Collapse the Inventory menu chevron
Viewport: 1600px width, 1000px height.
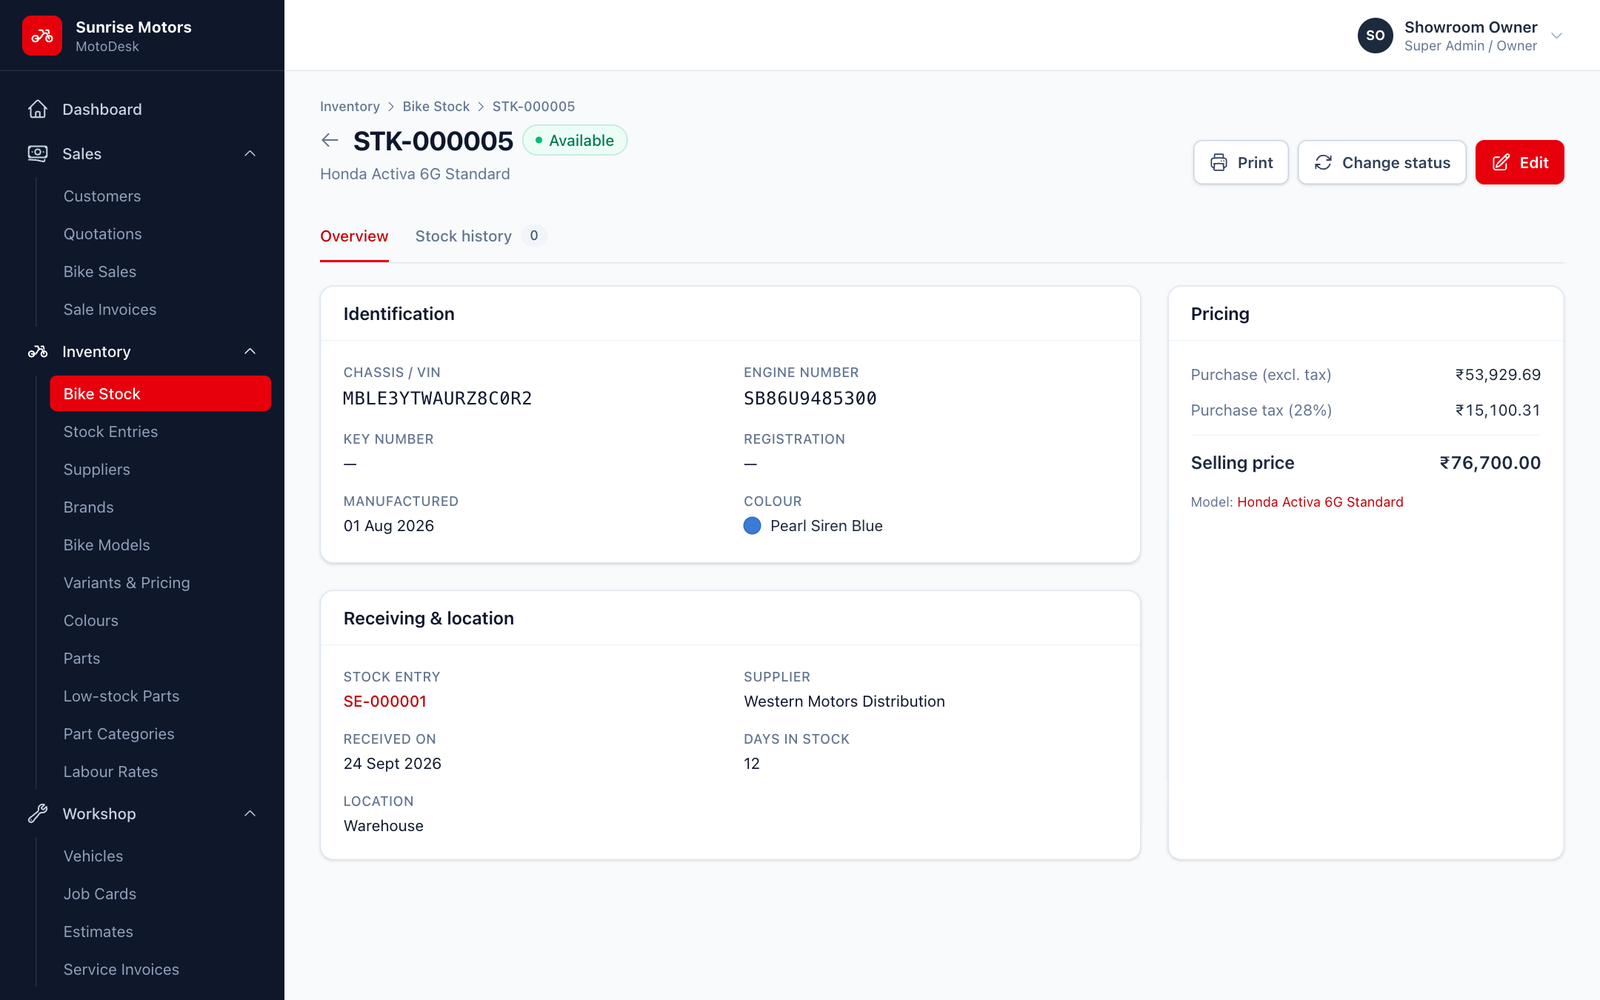point(250,352)
